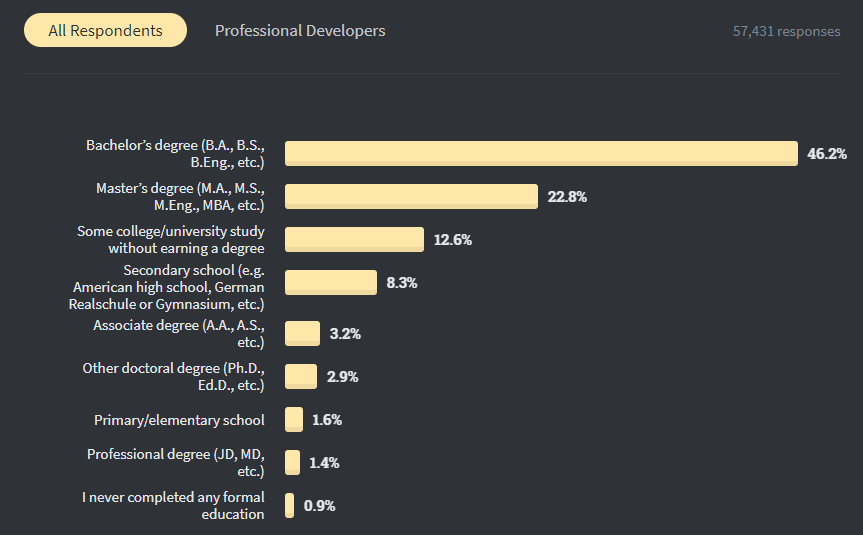The width and height of the screenshot is (863, 535).
Task: Click the 1.6% value label
Action: 327,419
